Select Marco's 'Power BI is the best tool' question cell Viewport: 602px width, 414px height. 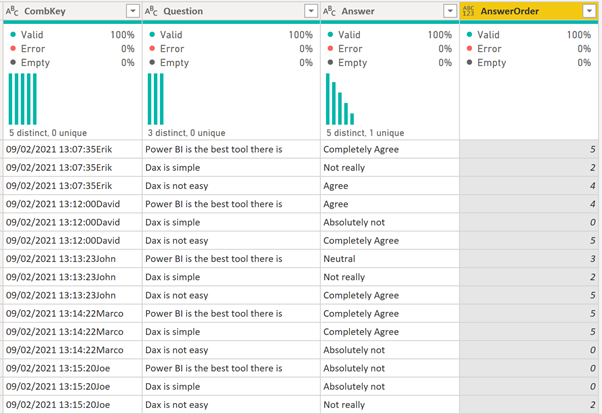[x=231, y=314]
